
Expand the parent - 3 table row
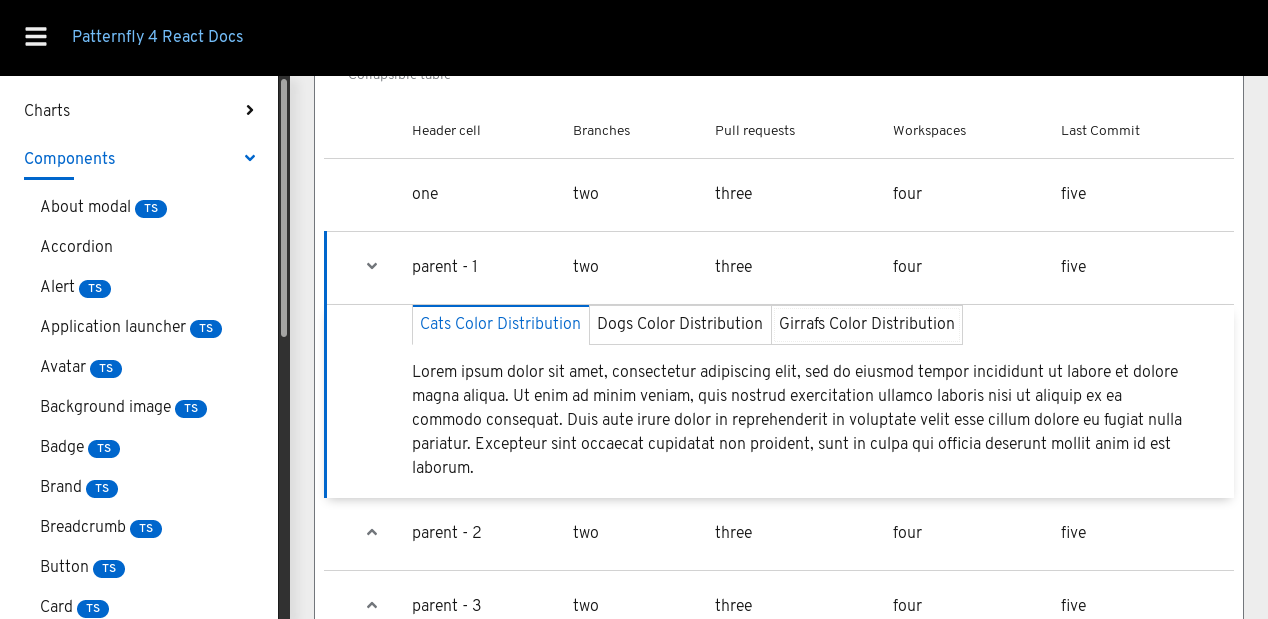click(371, 605)
